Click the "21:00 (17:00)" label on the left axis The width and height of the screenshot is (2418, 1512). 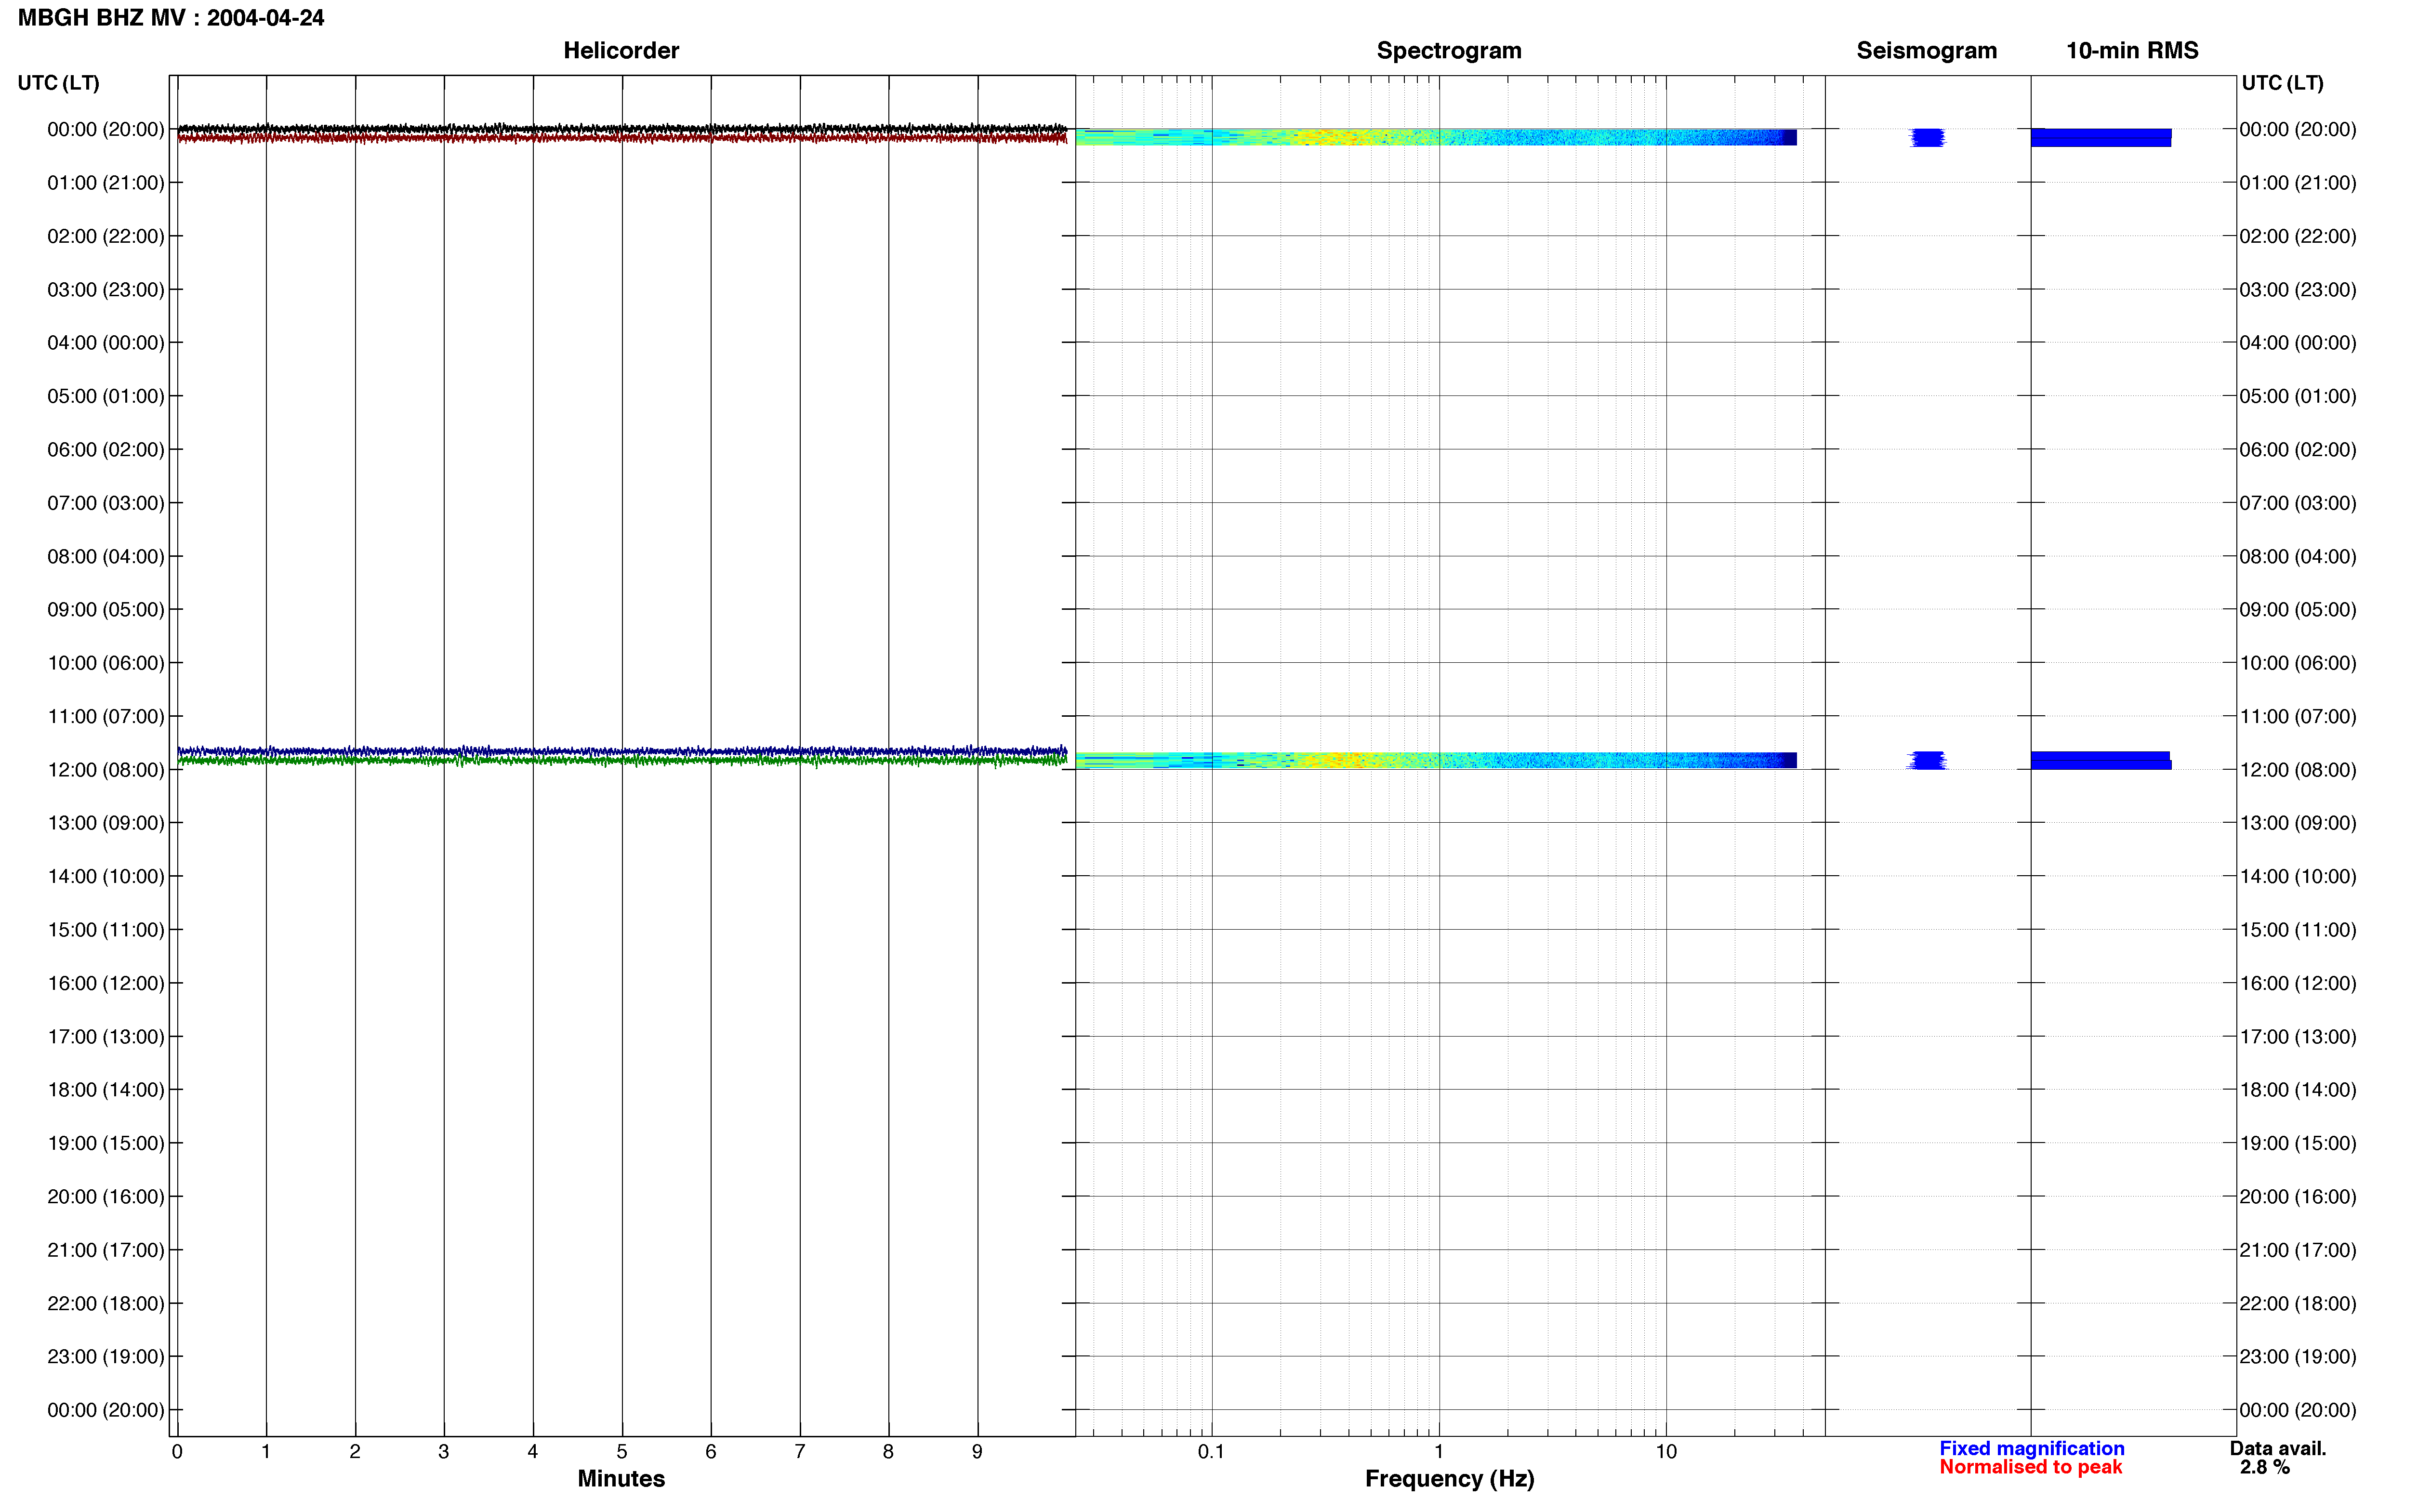(x=106, y=1250)
